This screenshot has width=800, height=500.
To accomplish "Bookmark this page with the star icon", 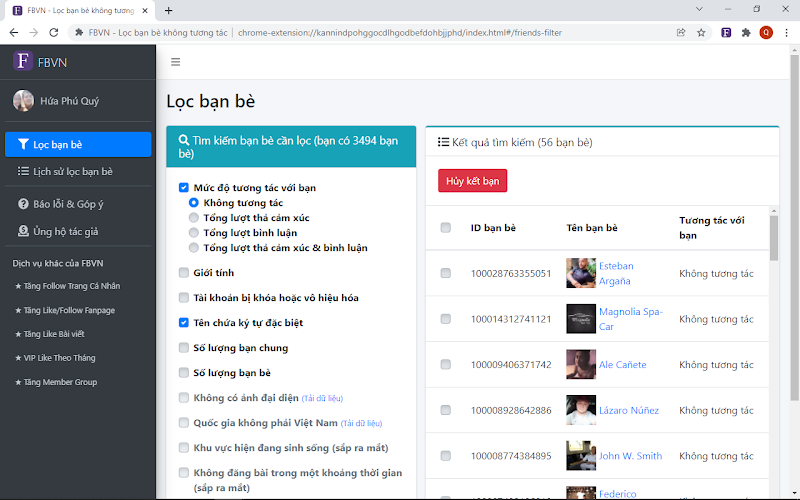I will [701, 33].
